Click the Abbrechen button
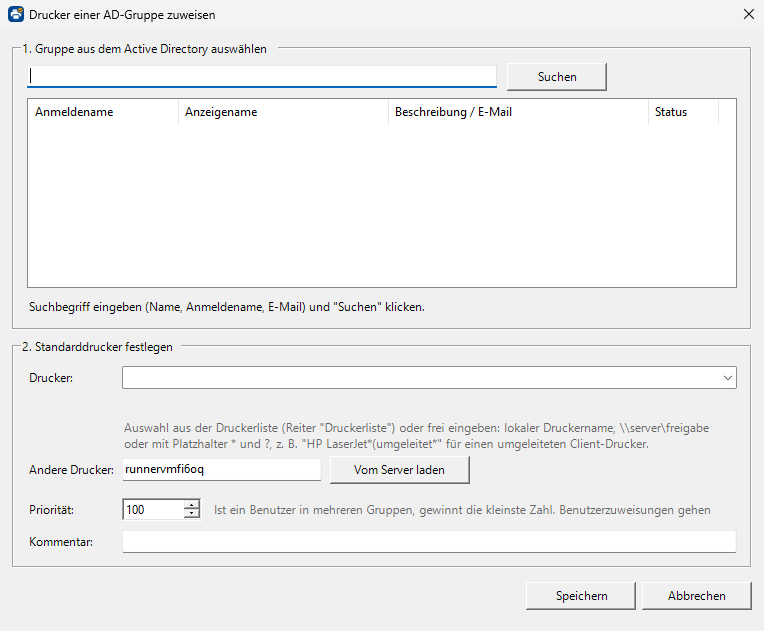 point(697,595)
